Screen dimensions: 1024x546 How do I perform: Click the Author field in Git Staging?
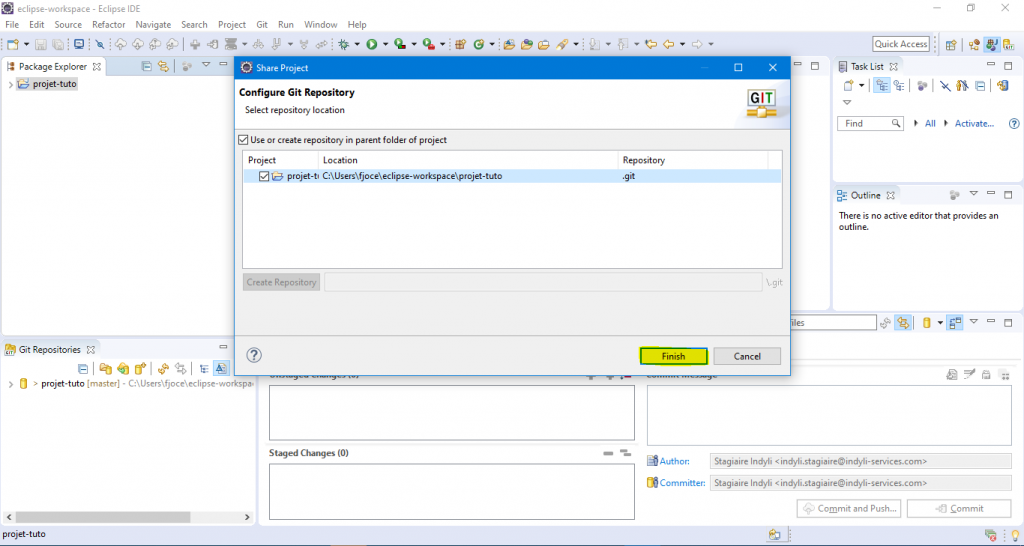pos(860,461)
